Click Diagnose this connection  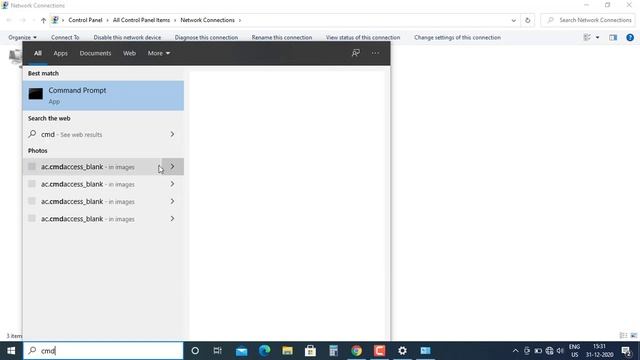(206, 38)
